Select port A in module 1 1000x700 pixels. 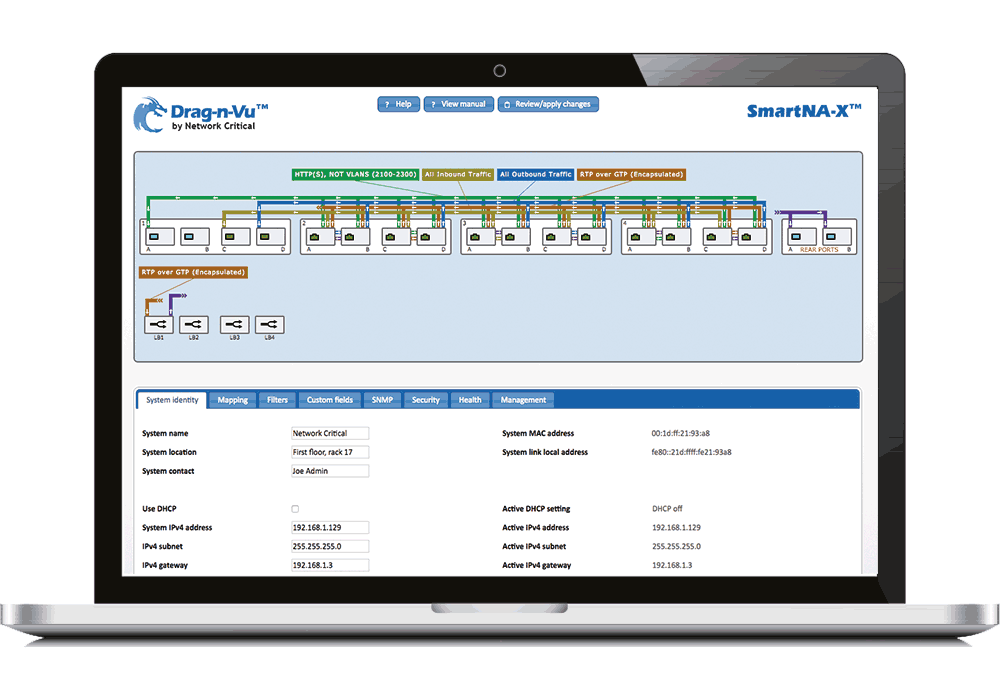(159, 237)
